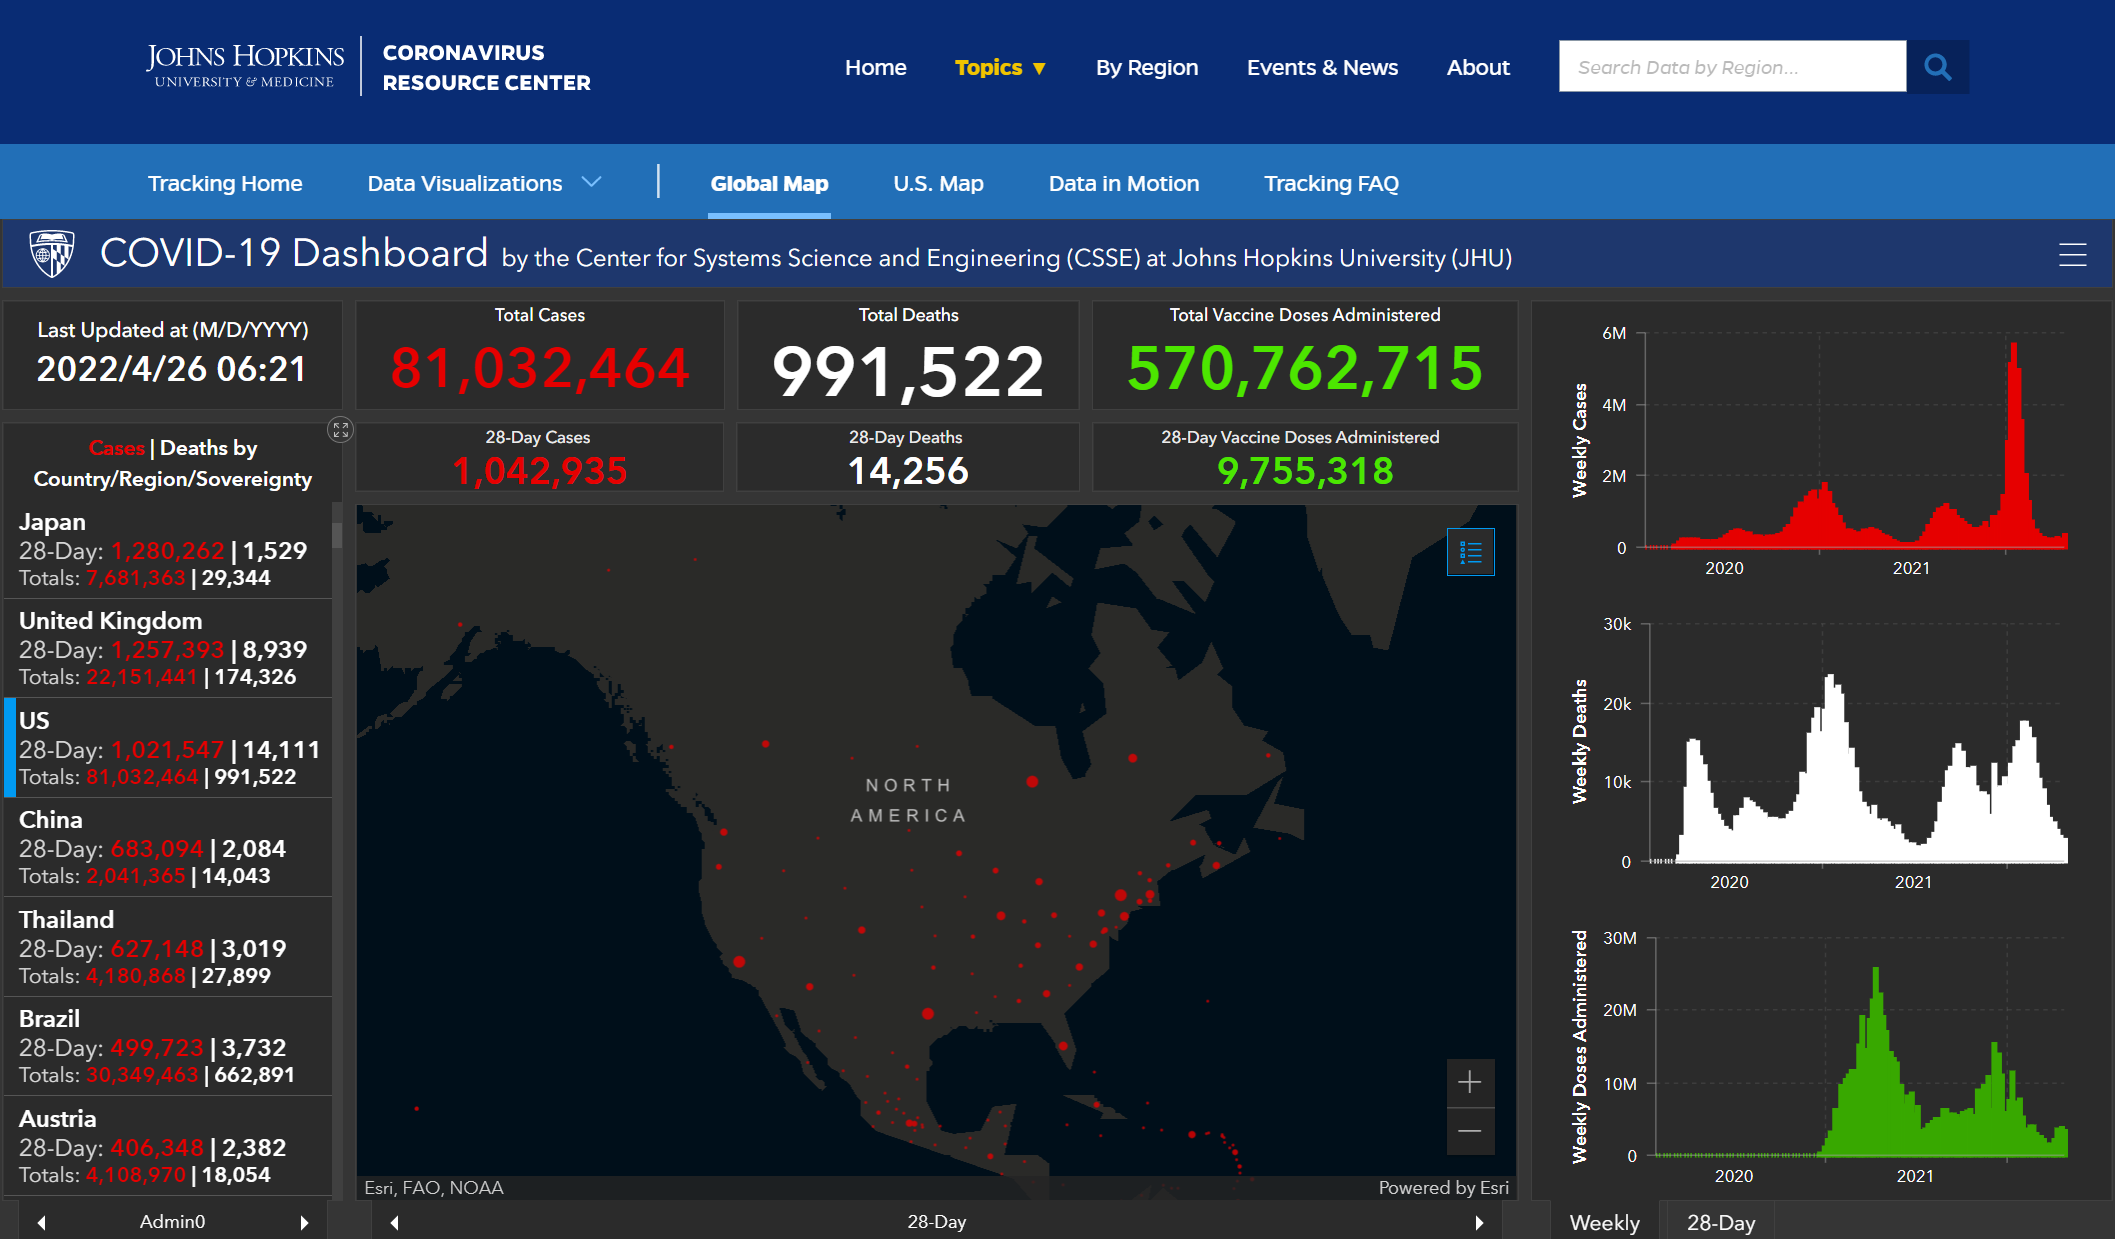Click right arrow beside Admin0

pos(304,1222)
